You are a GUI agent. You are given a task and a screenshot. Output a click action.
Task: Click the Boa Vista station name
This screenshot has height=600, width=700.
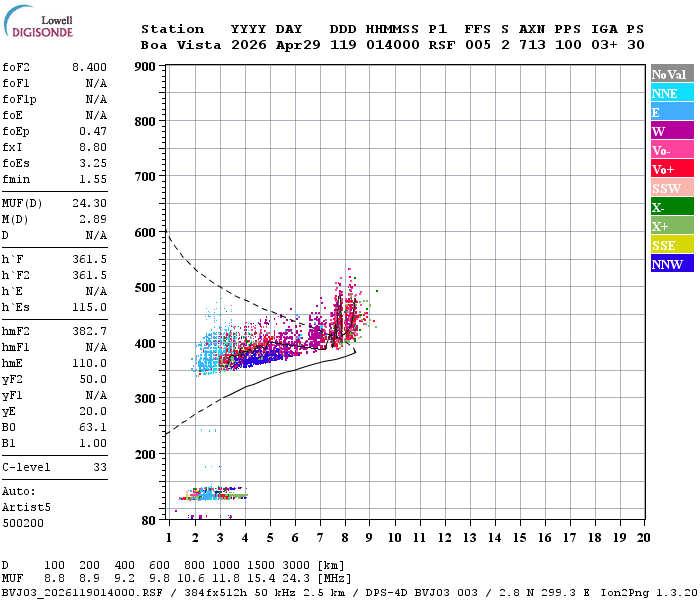click(x=181, y=45)
